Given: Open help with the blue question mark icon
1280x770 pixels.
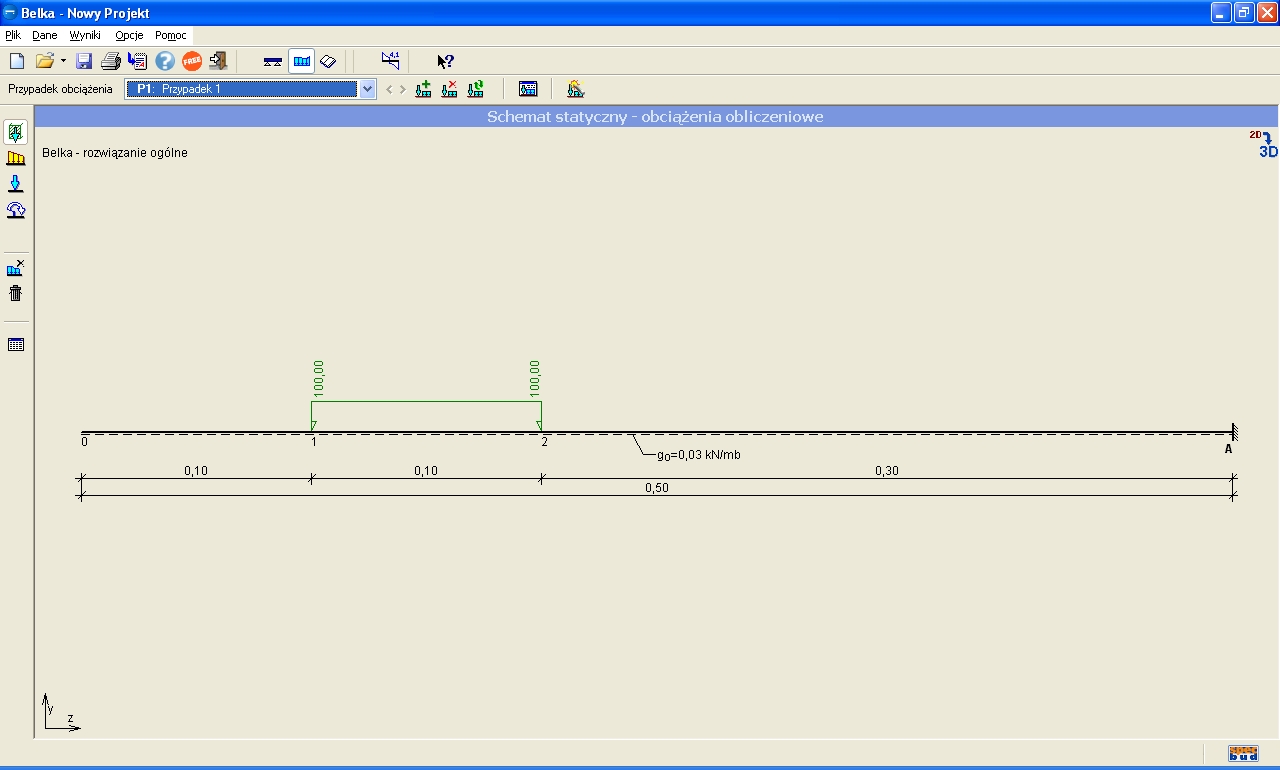Looking at the screenshot, I should coord(165,61).
